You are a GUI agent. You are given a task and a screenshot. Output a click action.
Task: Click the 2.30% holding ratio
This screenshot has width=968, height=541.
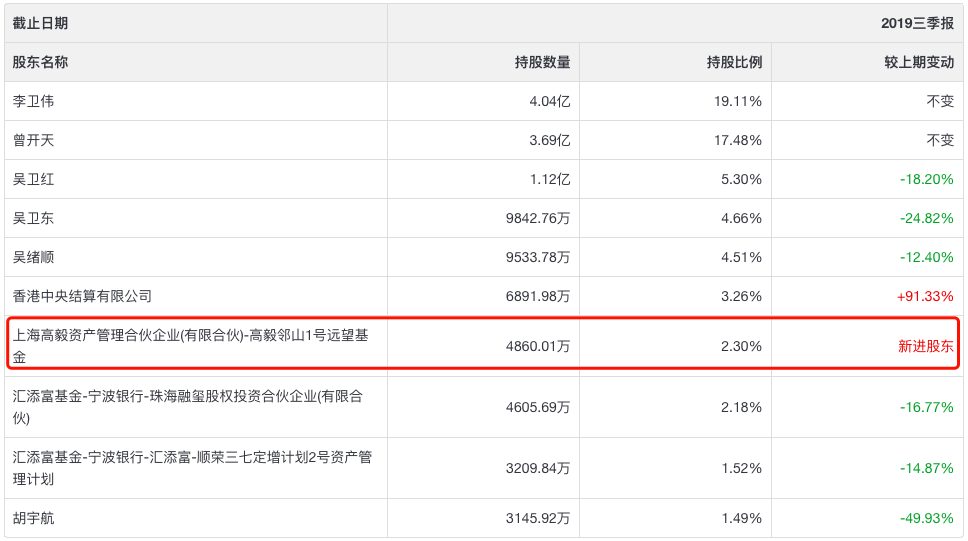tap(741, 346)
